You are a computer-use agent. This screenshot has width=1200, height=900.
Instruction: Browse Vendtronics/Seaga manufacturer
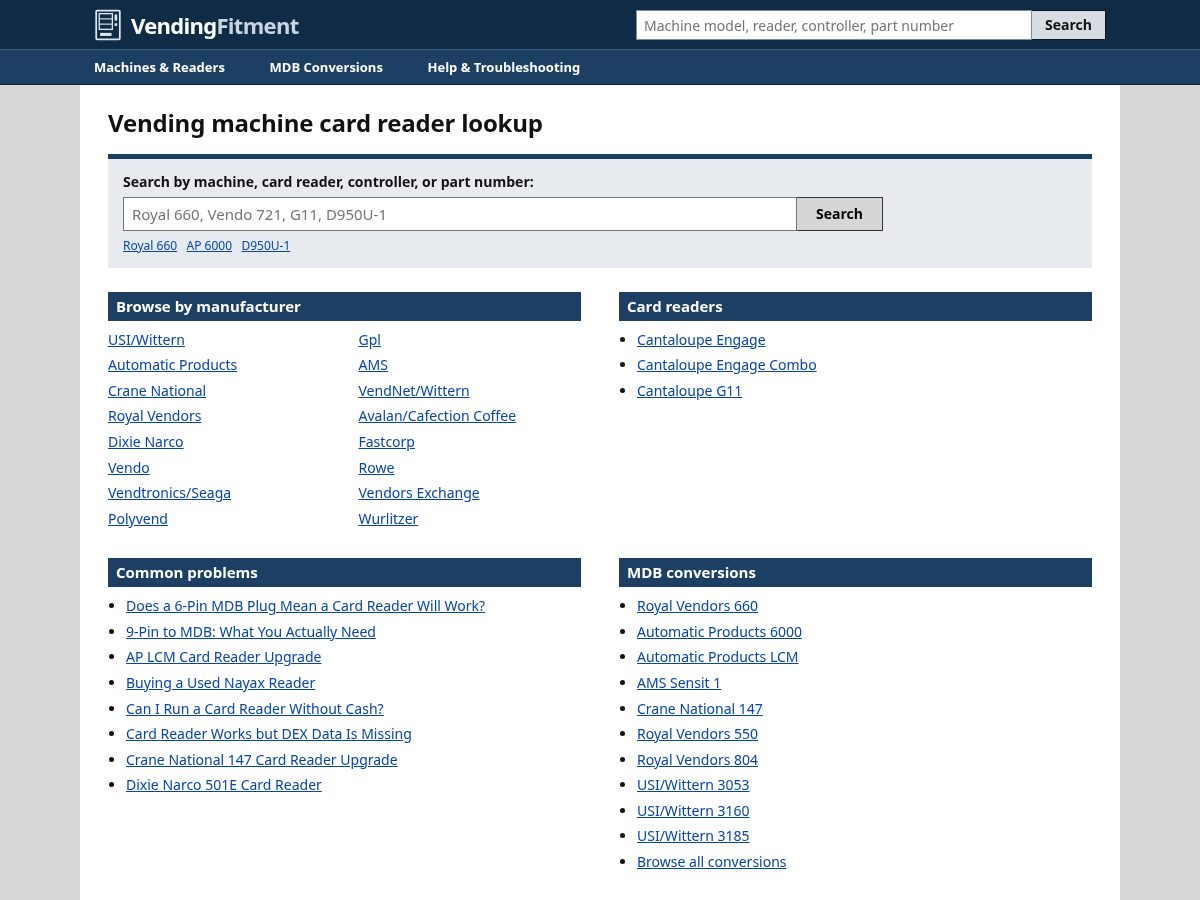coord(169,493)
